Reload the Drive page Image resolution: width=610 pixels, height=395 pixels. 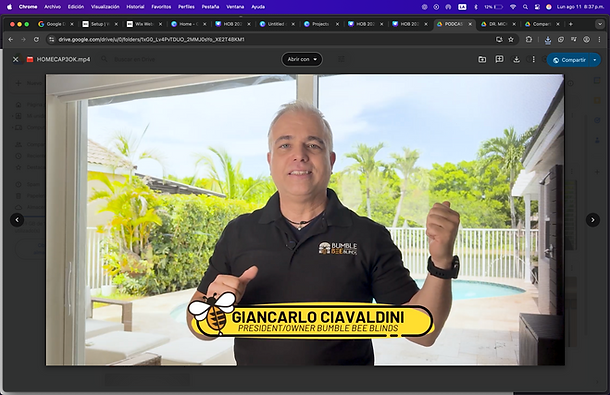[x=36, y=39]
